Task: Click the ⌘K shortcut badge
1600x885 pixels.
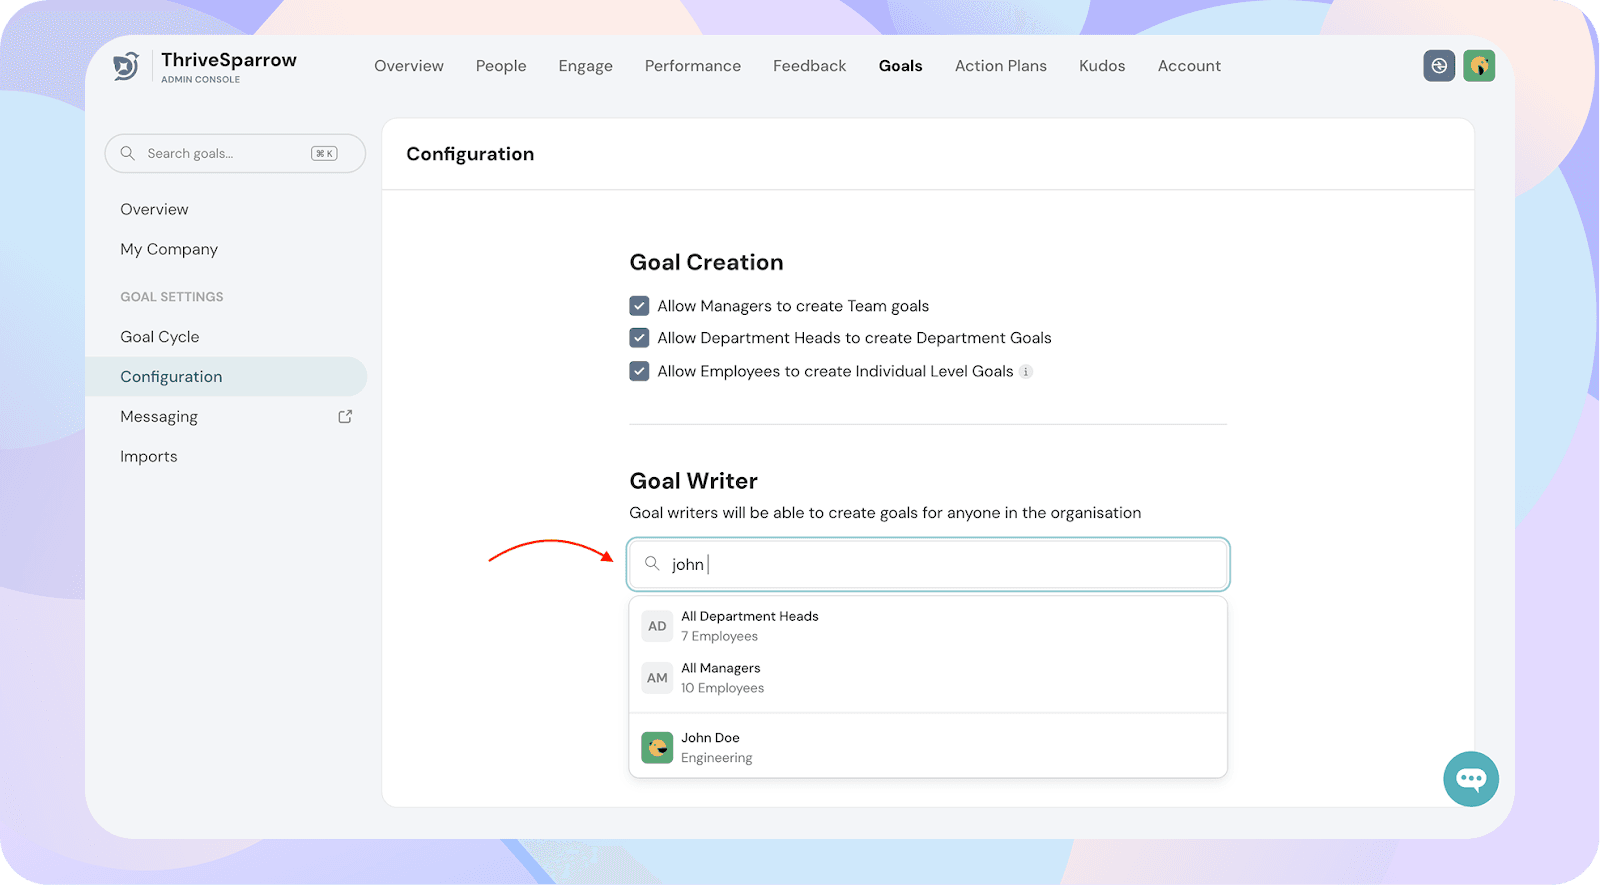Action: pos(324,153)
